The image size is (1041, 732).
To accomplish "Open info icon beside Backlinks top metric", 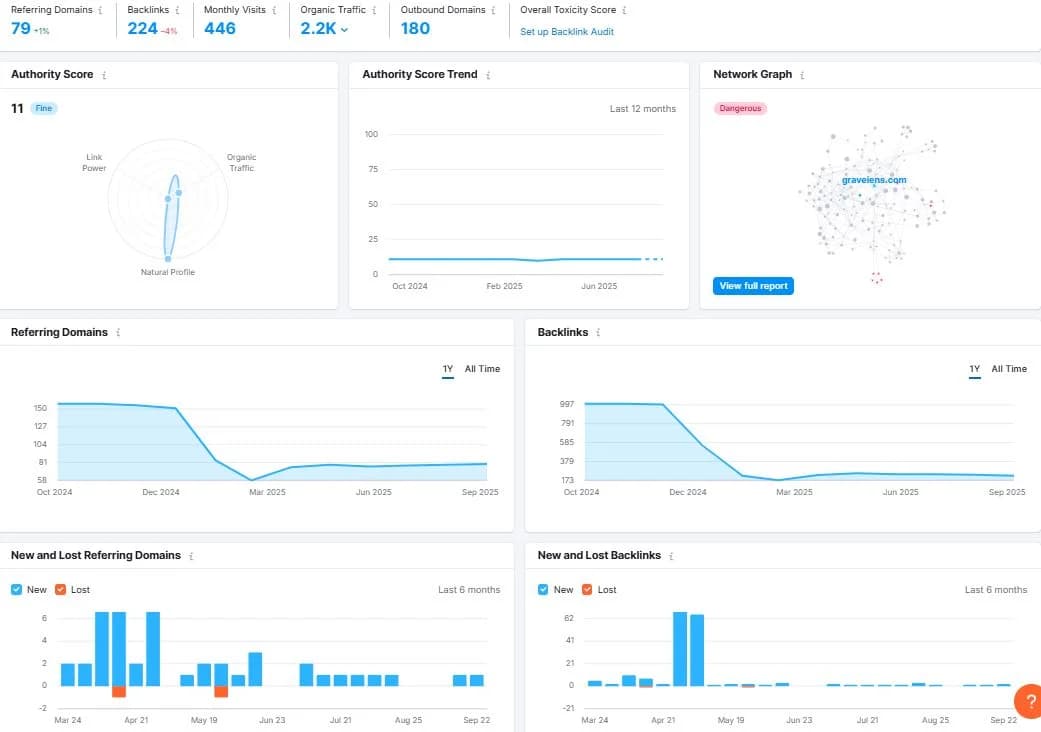I will coord(177,10).
